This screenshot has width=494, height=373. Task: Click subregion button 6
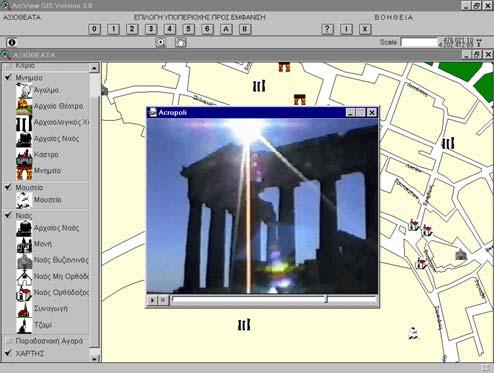click(x=207, y=29)
